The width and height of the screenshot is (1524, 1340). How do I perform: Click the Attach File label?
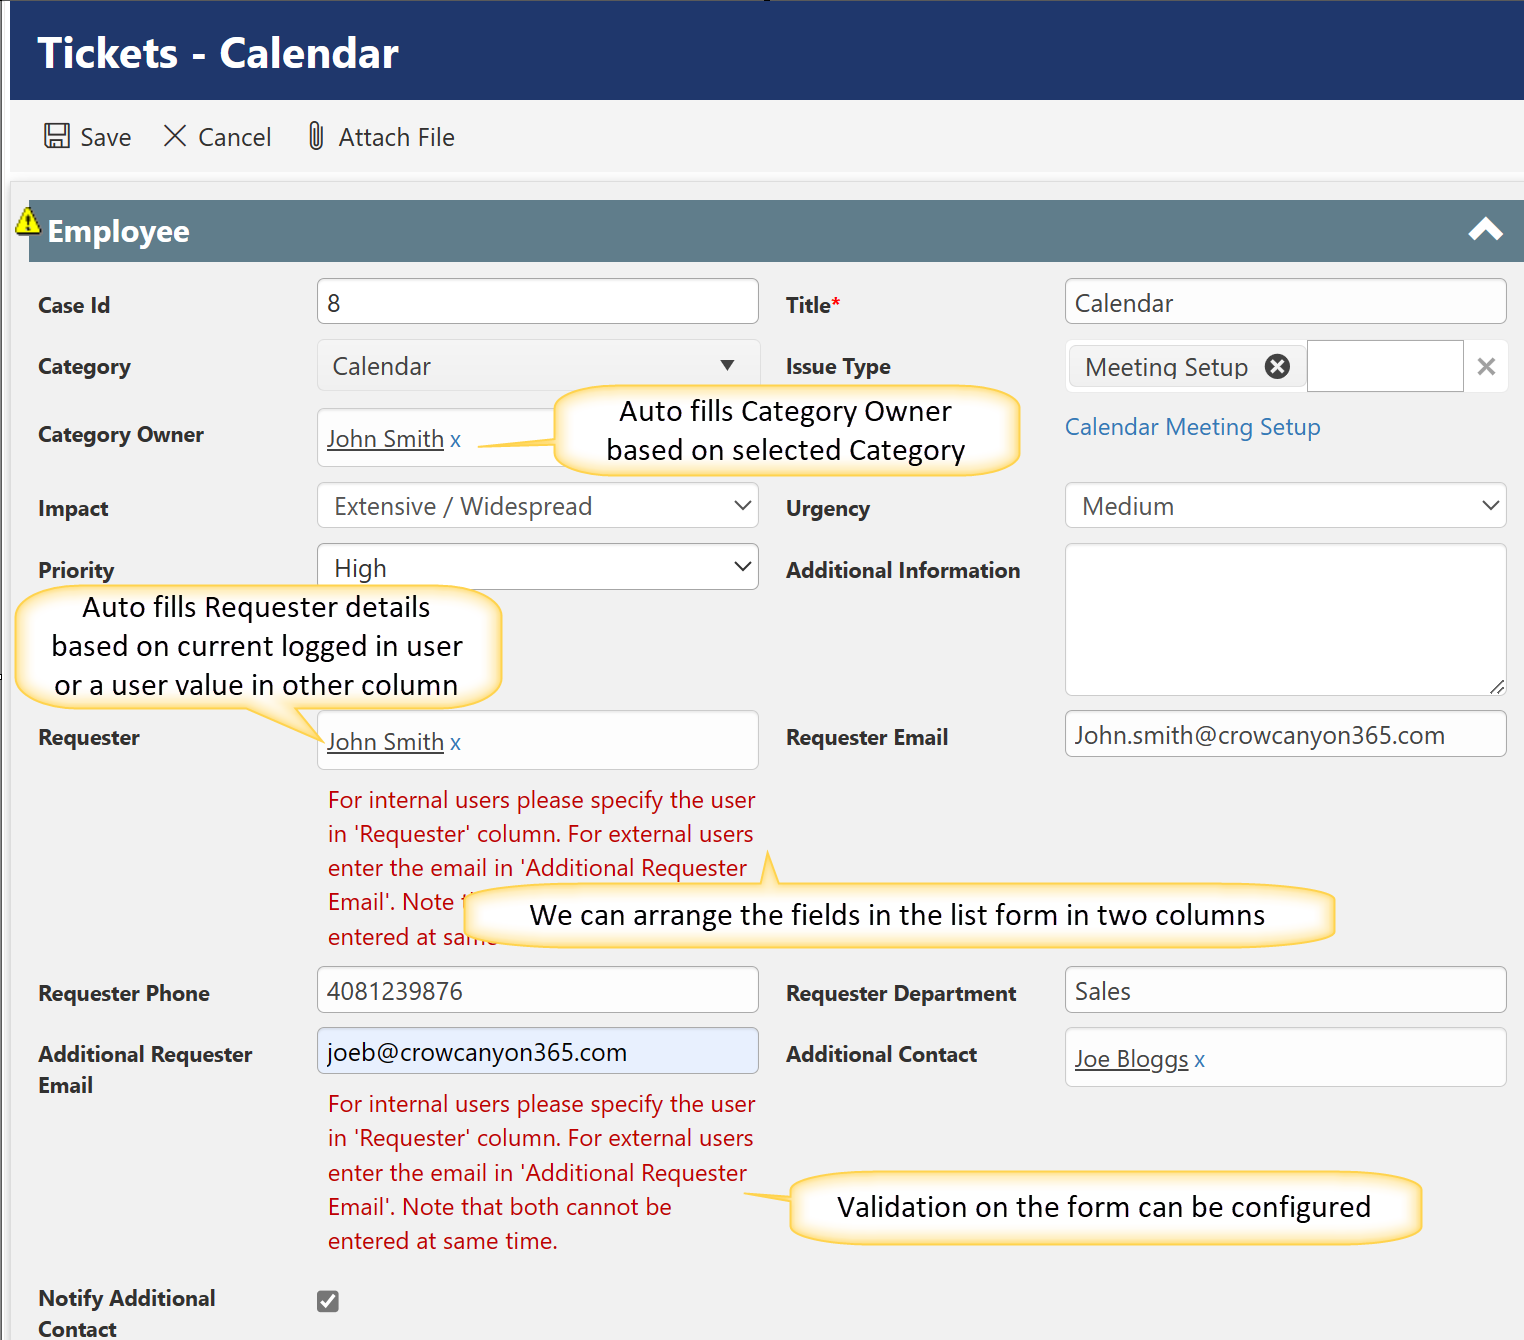[397, 137]
